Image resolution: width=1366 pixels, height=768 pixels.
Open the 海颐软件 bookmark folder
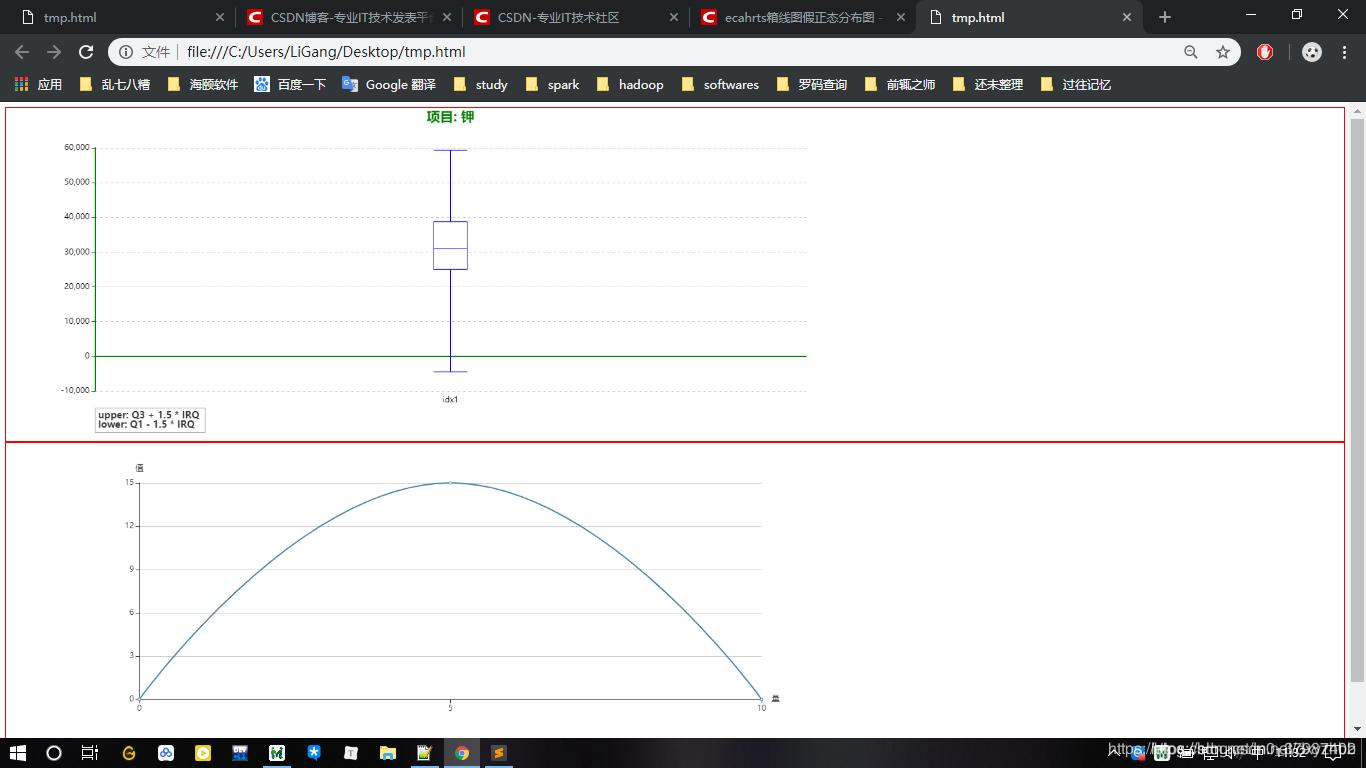(202, 84)
